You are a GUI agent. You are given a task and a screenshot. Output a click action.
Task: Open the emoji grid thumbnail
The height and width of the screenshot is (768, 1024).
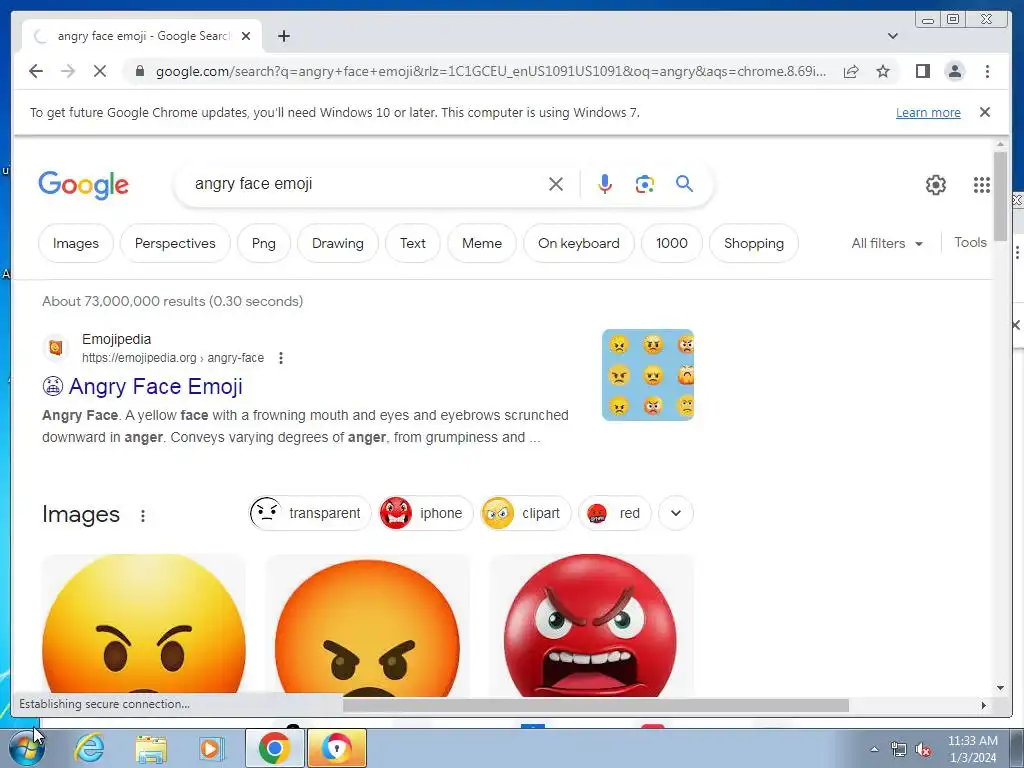coord(648,375)
